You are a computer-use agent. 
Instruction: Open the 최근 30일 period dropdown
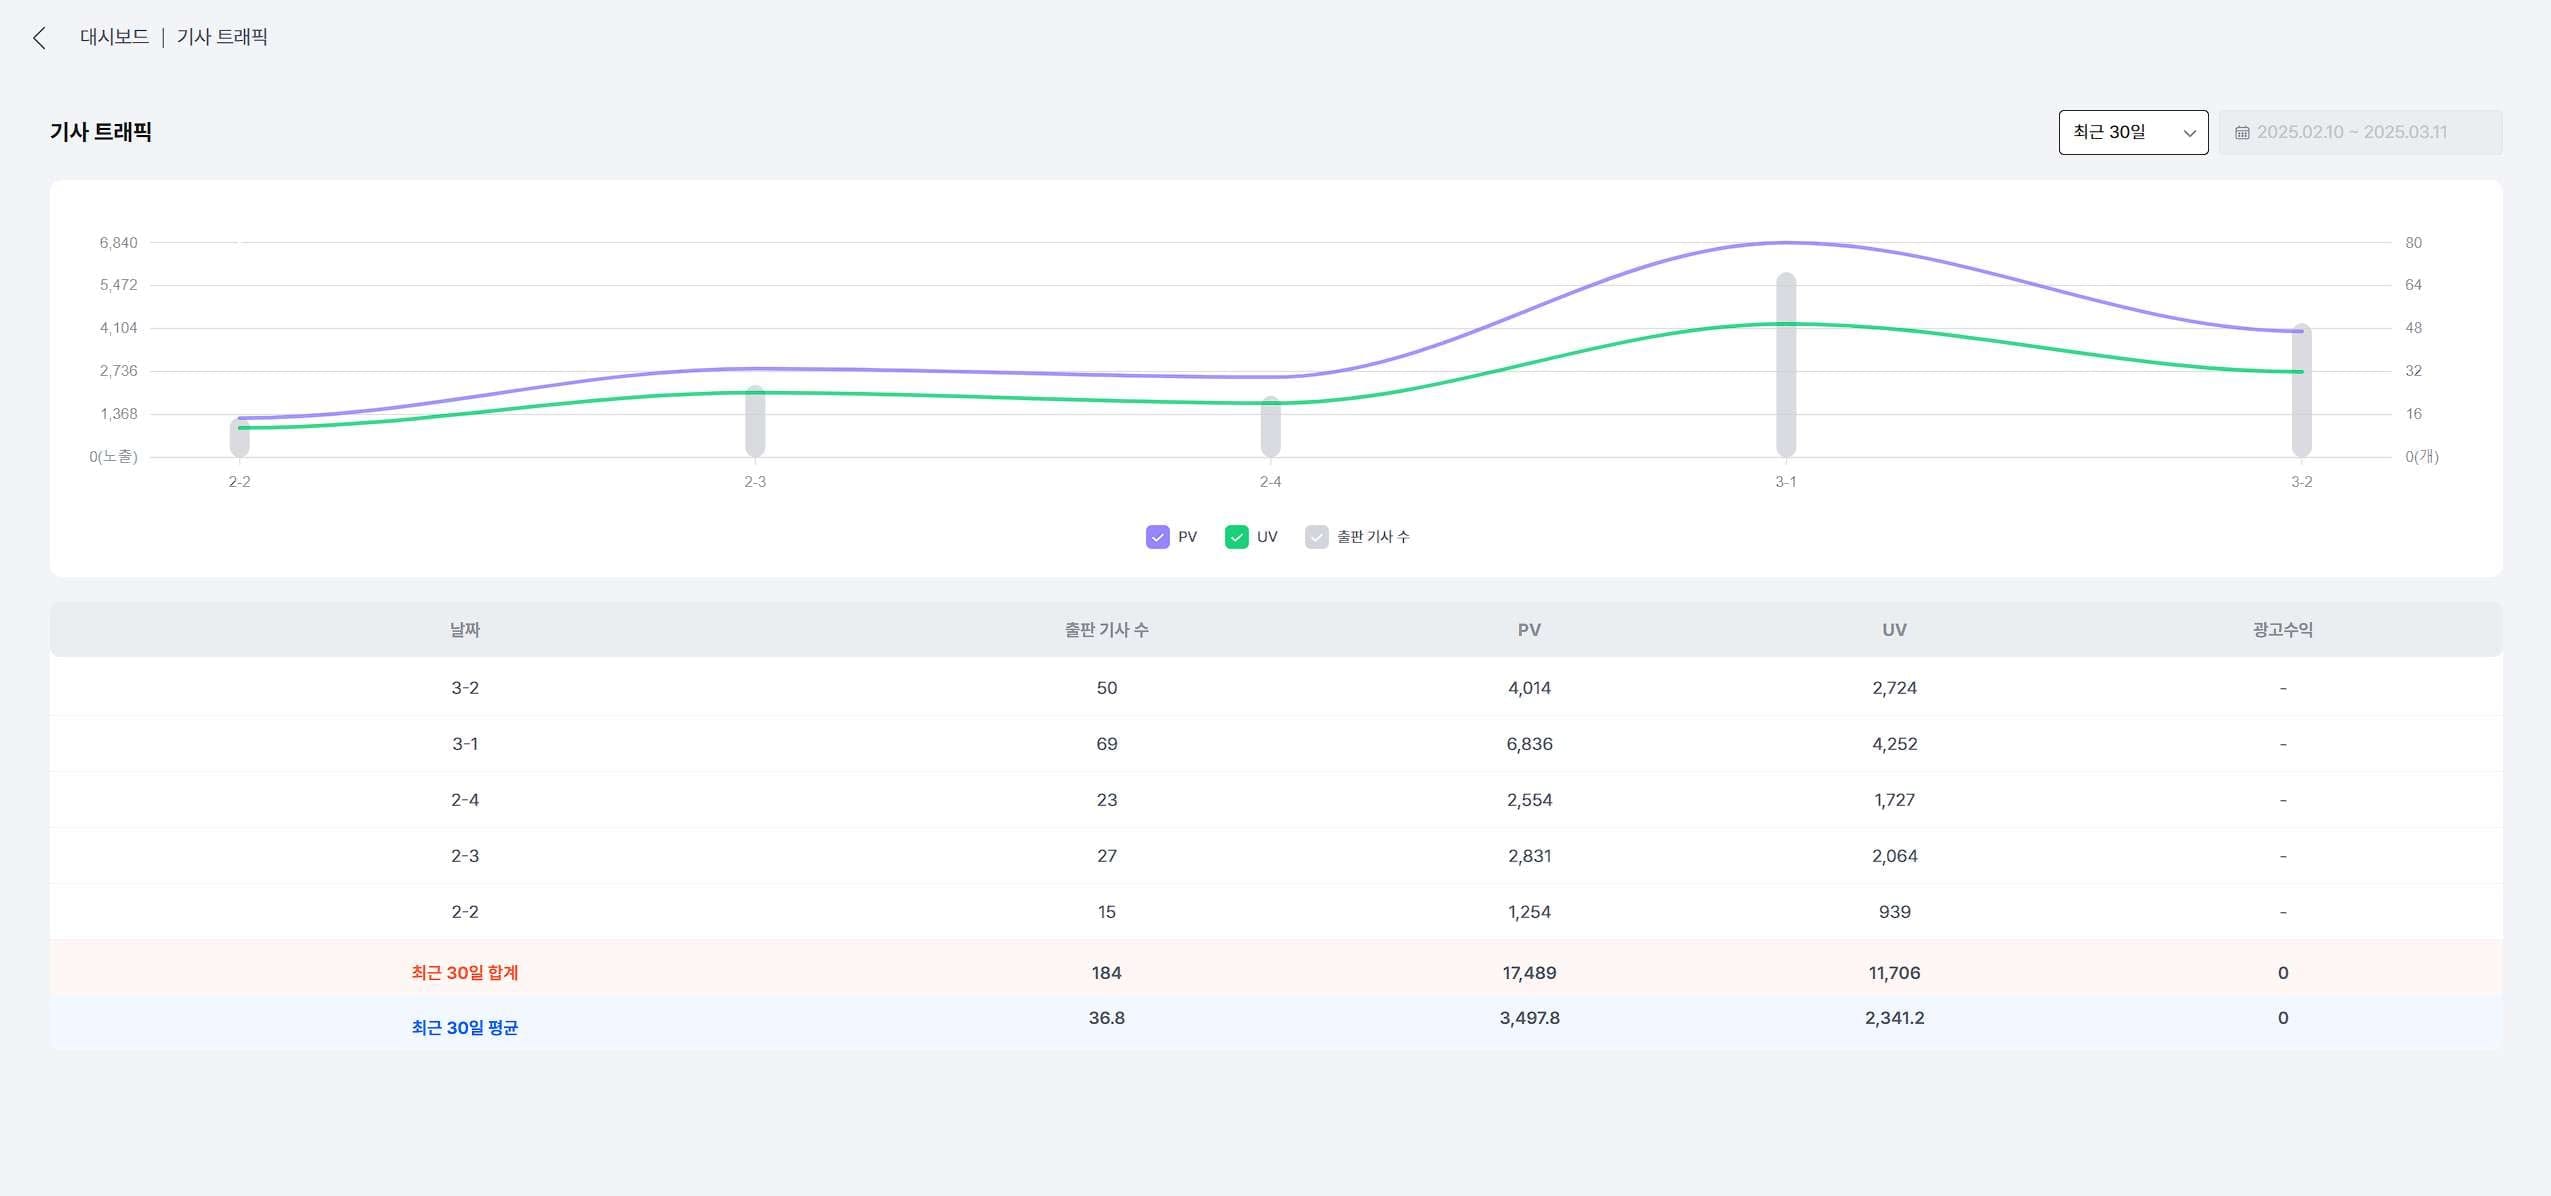[2132, 132]
